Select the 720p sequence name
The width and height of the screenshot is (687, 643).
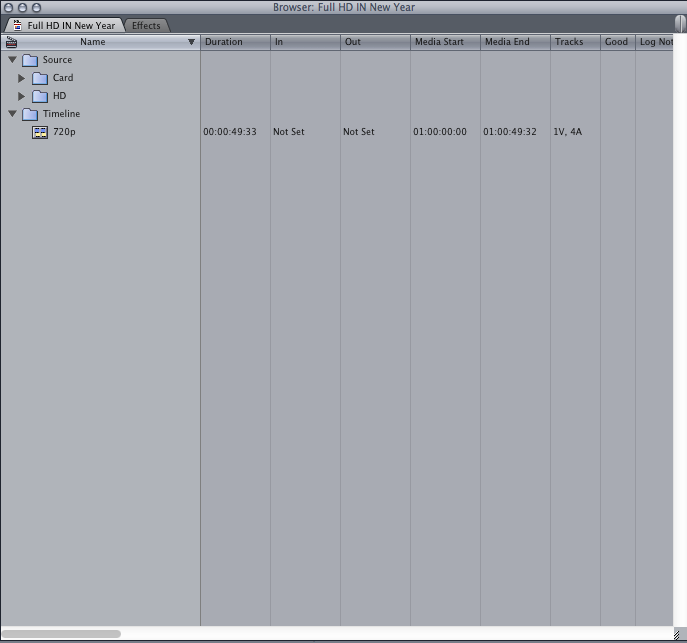coord(64,132)
